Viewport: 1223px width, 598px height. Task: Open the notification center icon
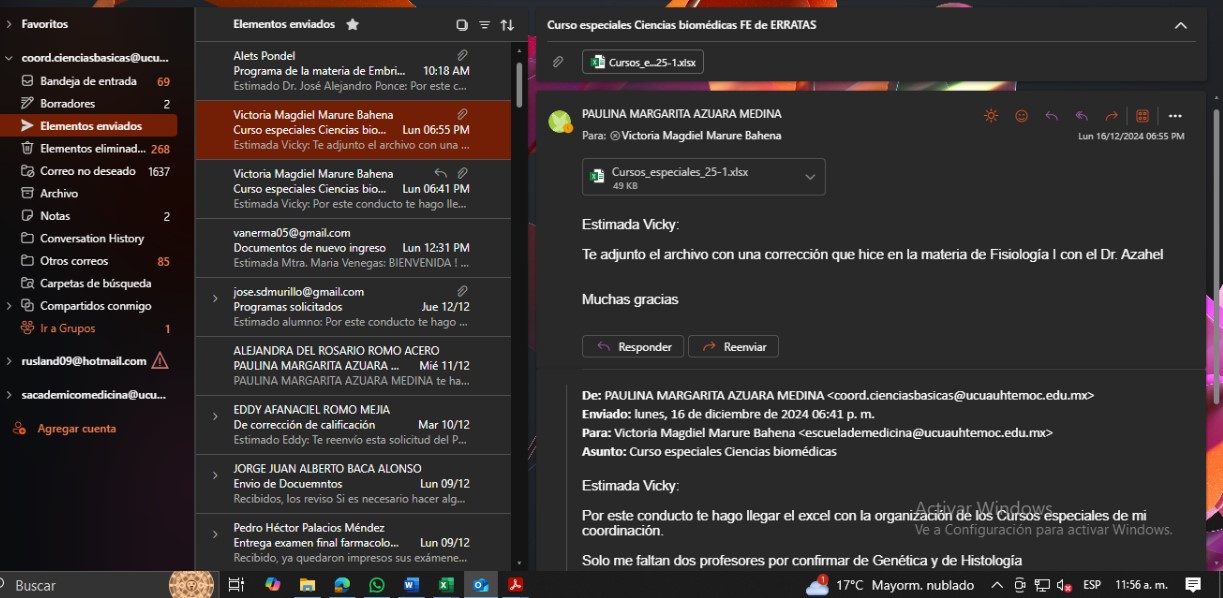point(1193,585)
